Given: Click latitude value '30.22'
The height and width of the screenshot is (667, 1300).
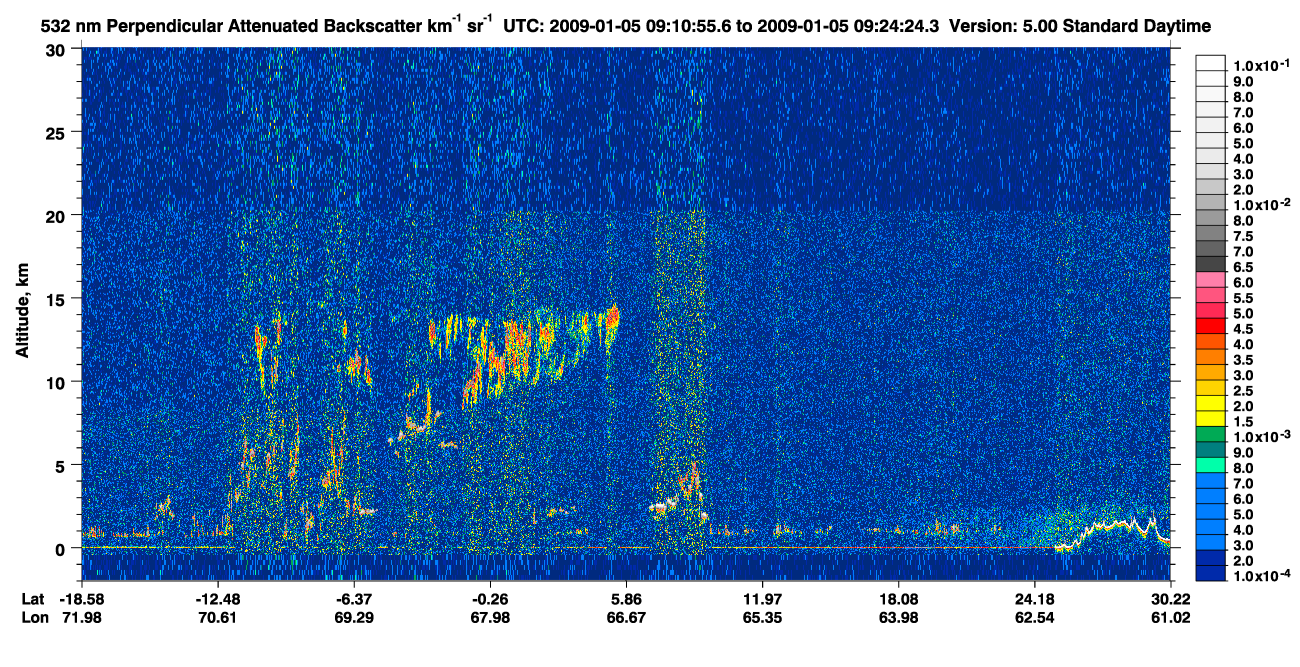Looking at the screenshot, I should (x=1170, y=600).
